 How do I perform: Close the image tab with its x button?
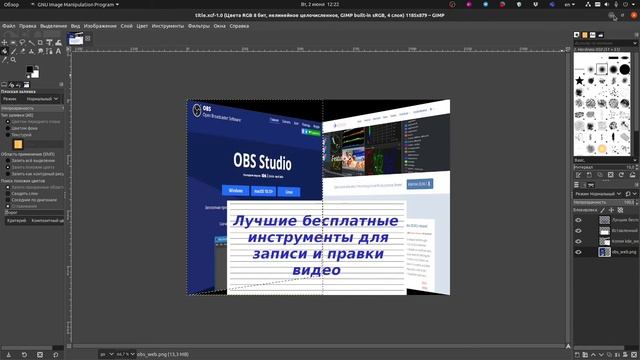pyautogui.click(x=88, y=38)
